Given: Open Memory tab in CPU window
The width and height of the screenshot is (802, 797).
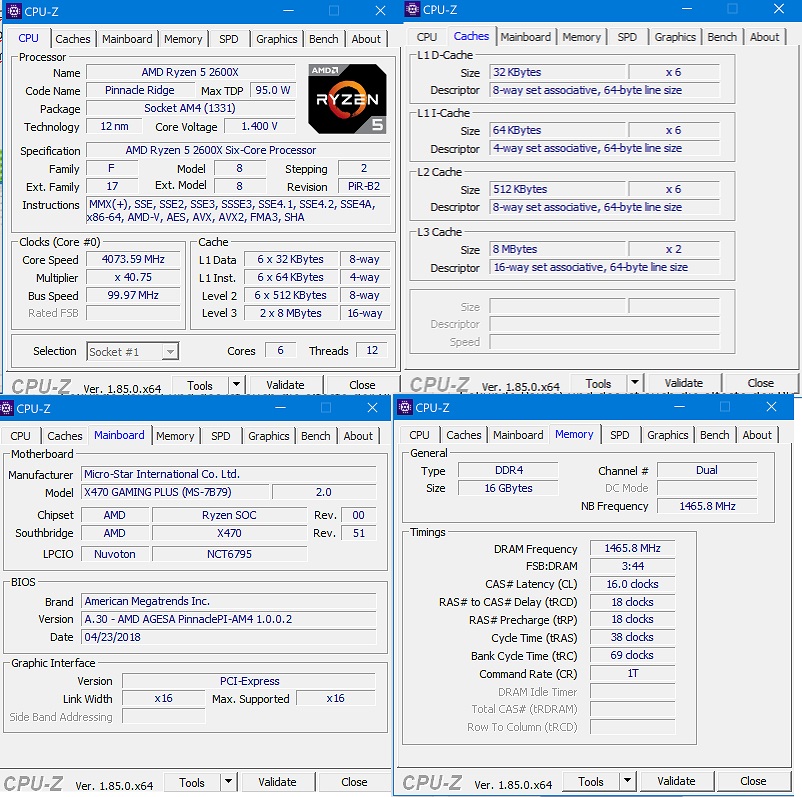Looking at the screenshot, I should pos(183,39).
